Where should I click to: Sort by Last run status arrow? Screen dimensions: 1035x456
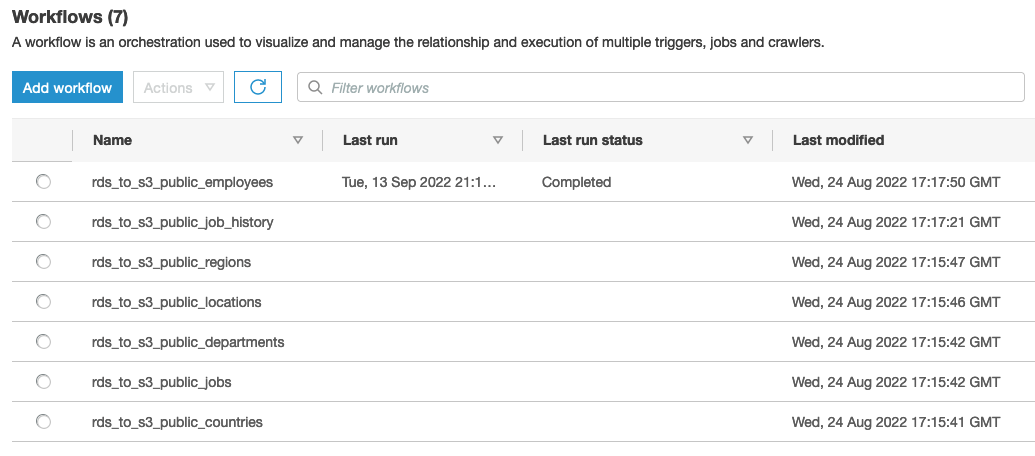point(747,141)
